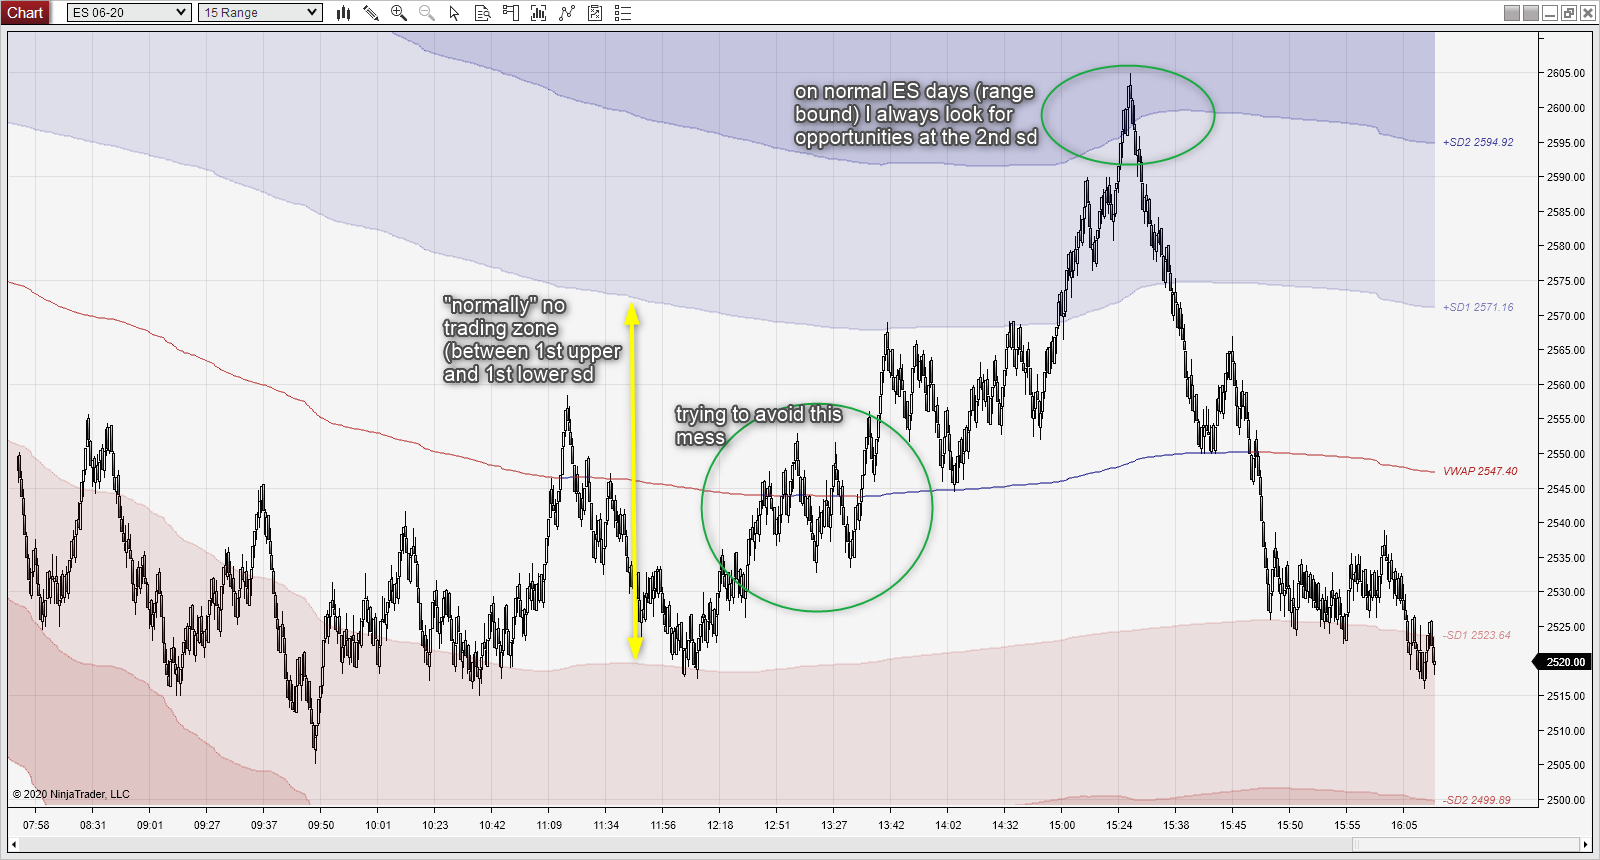Click the VWAP 2547.40 price label
This screenshot has height=860, width=1600.
[1479, 471]
